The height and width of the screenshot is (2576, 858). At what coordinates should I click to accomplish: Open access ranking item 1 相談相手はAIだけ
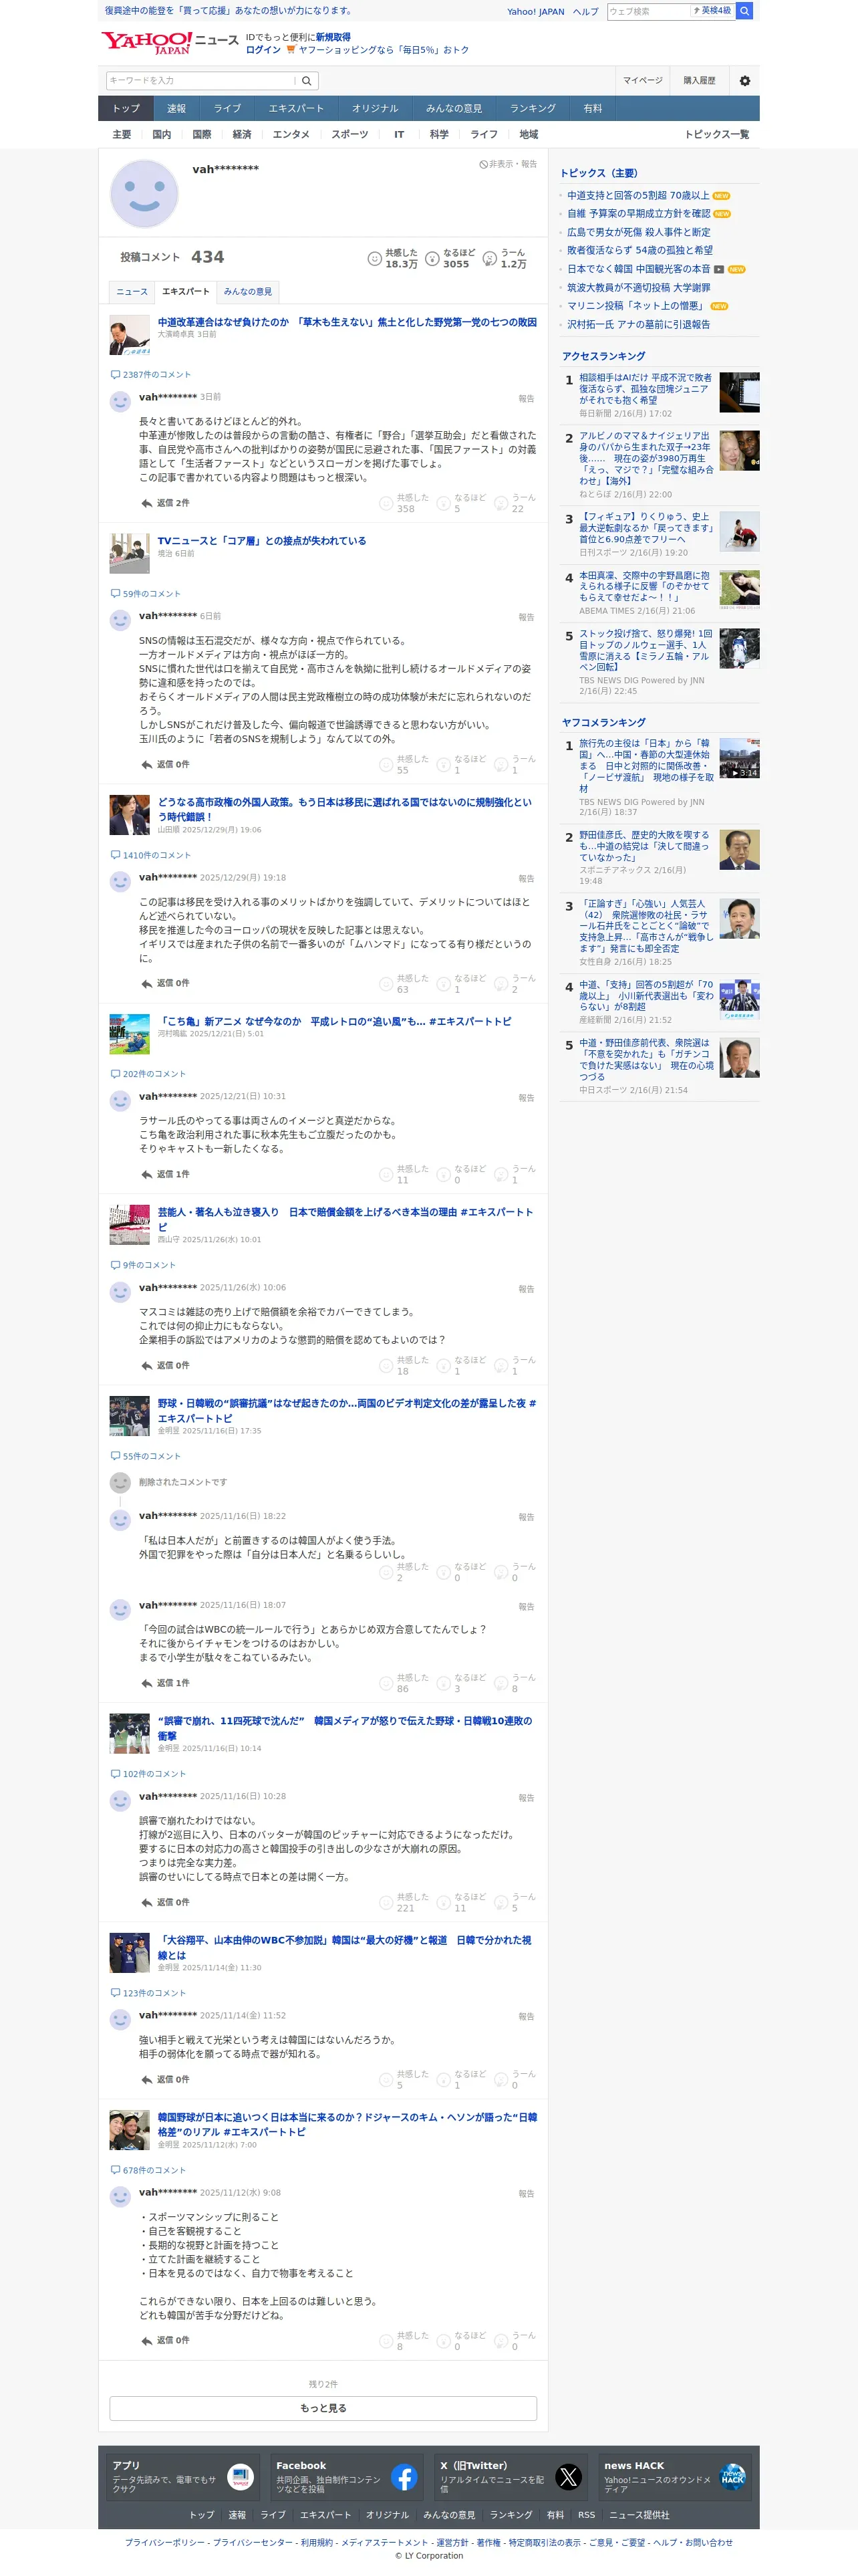pos(645,390)
